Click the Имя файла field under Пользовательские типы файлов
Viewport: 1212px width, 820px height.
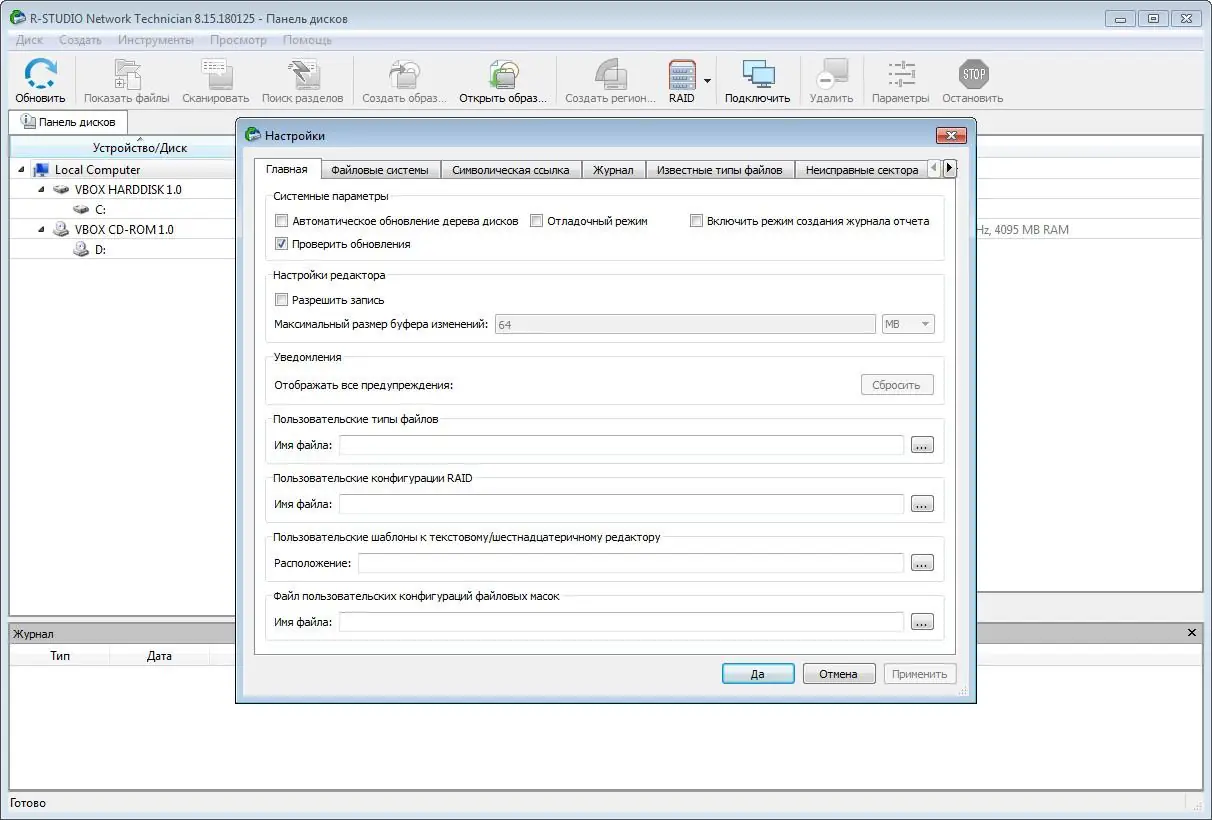coord(621,445)
